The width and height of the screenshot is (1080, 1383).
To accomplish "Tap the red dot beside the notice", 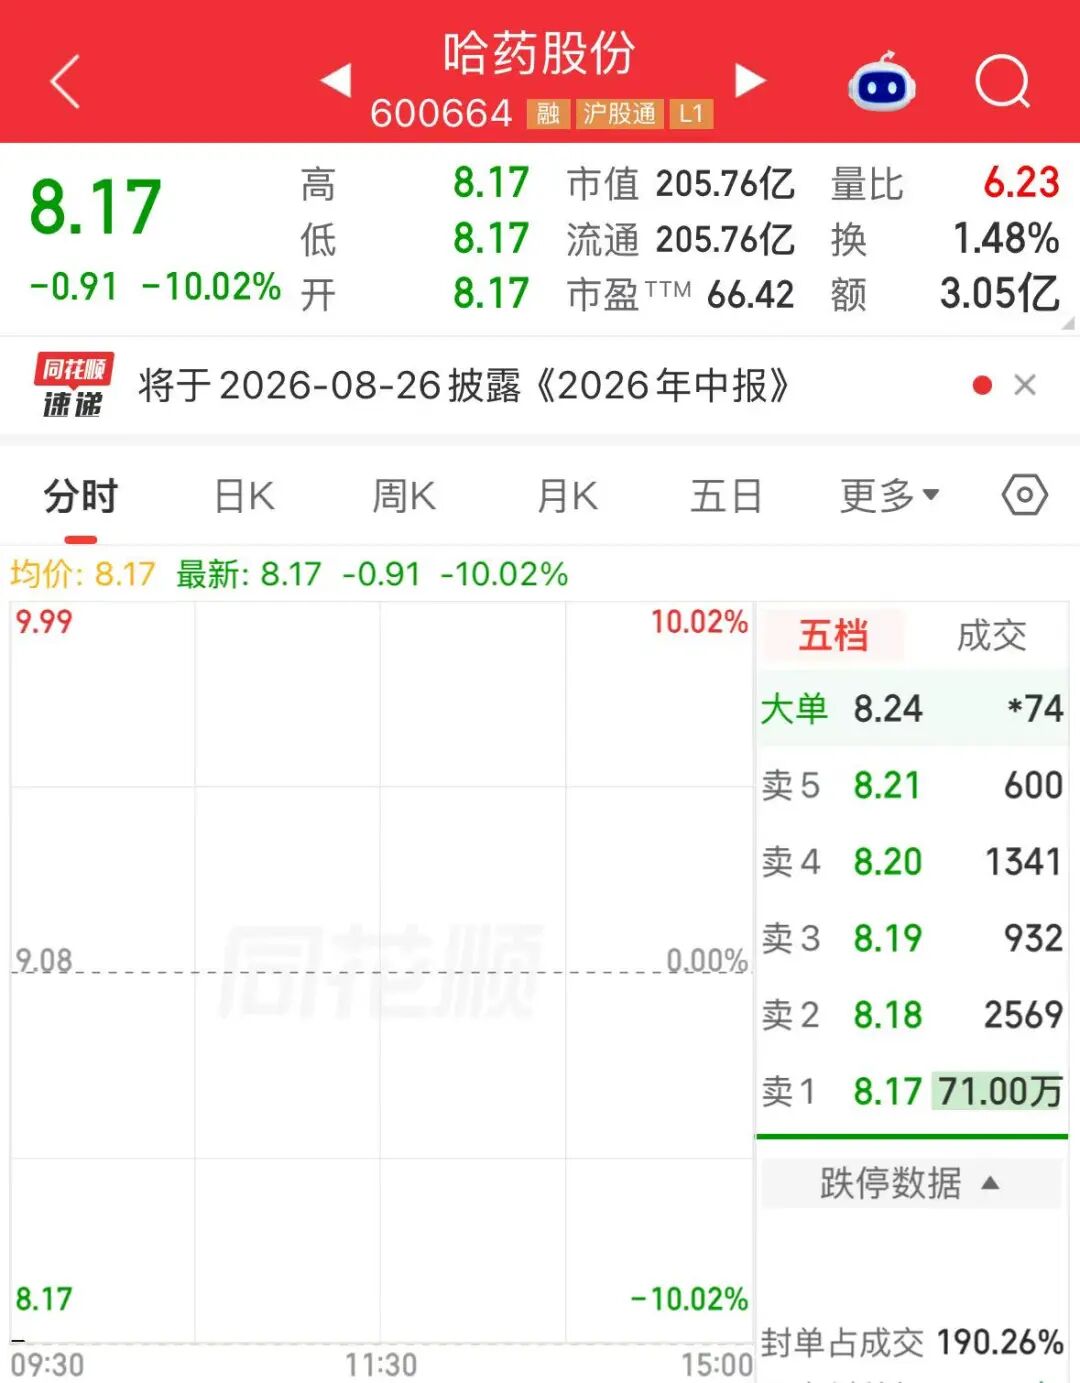I will [x=982, y=385].
